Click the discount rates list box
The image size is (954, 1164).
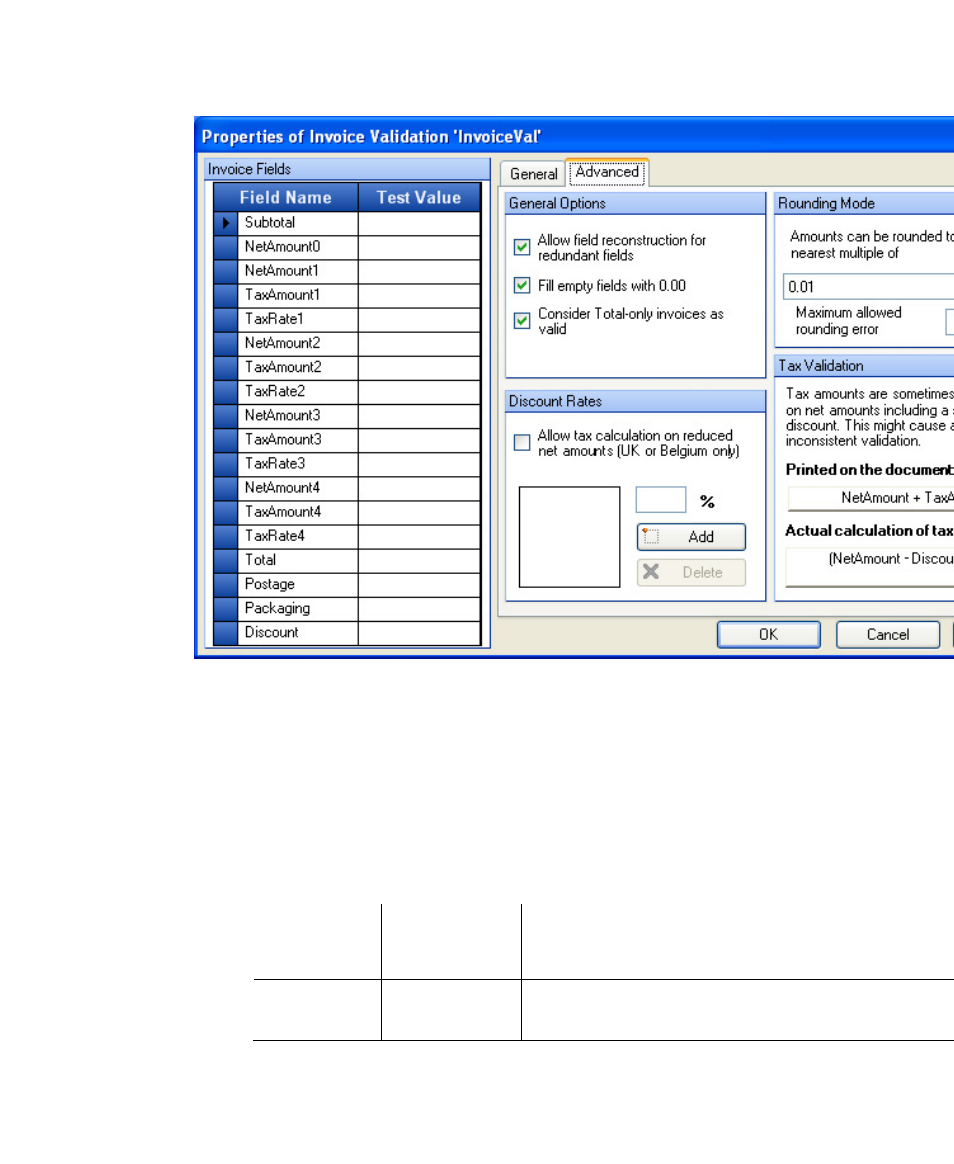point(569,537)
